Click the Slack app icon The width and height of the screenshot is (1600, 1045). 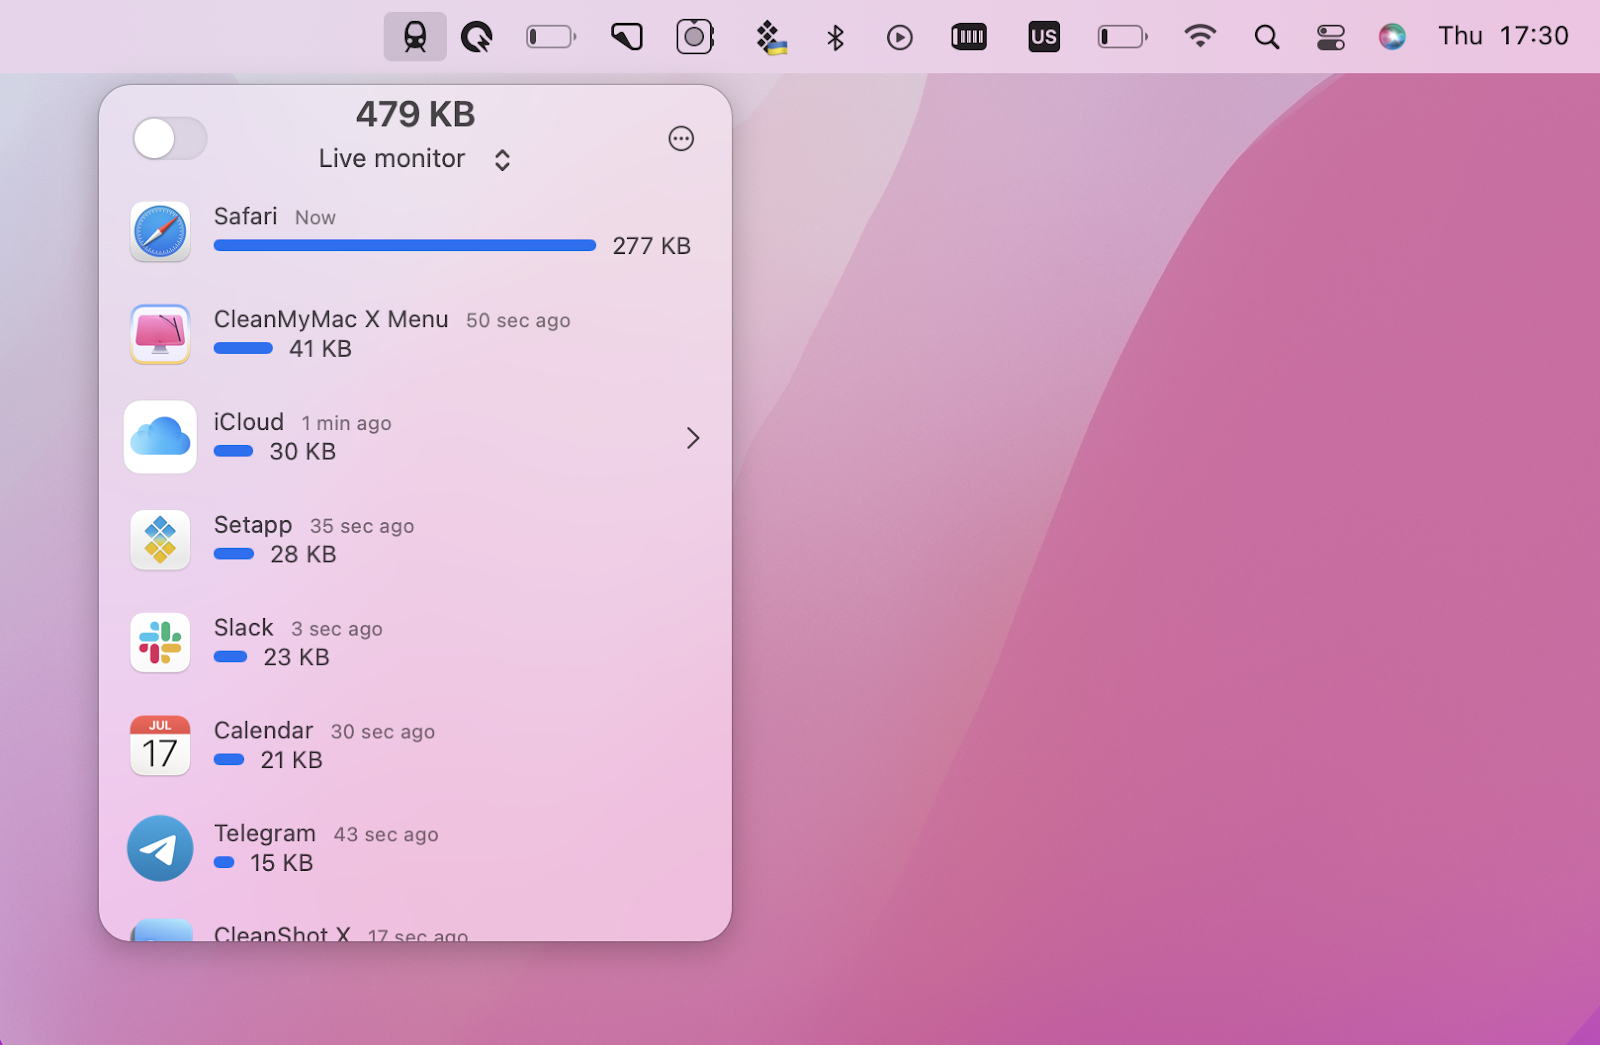[160, 643]
